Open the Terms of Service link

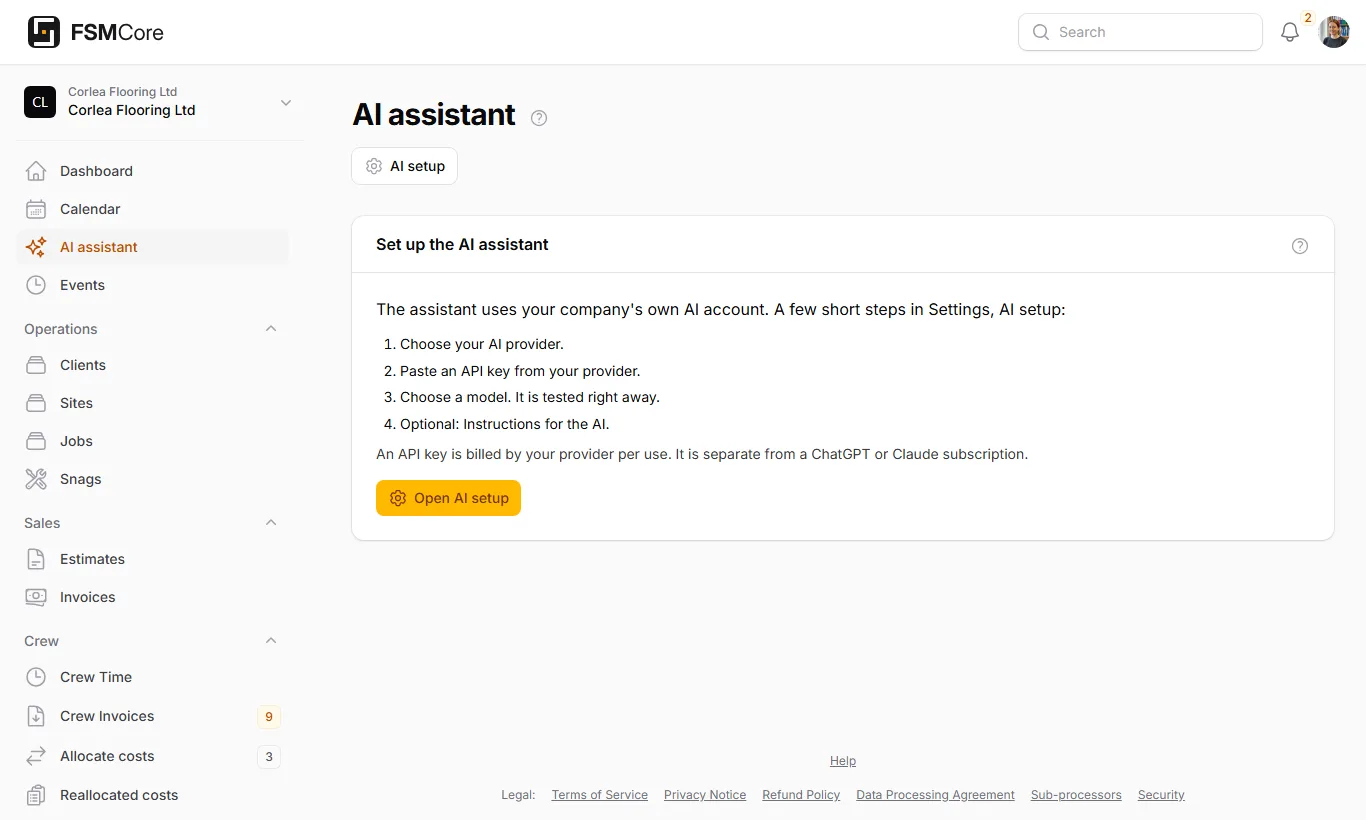(x=600, y=795)
